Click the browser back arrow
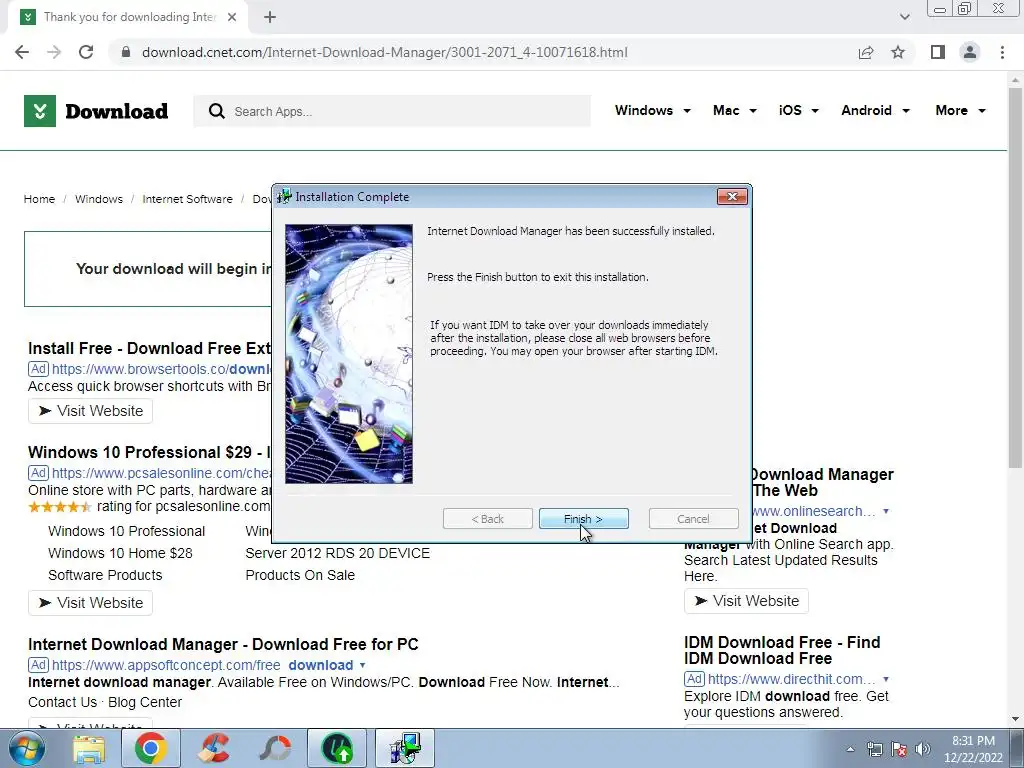 click(22, 52)
